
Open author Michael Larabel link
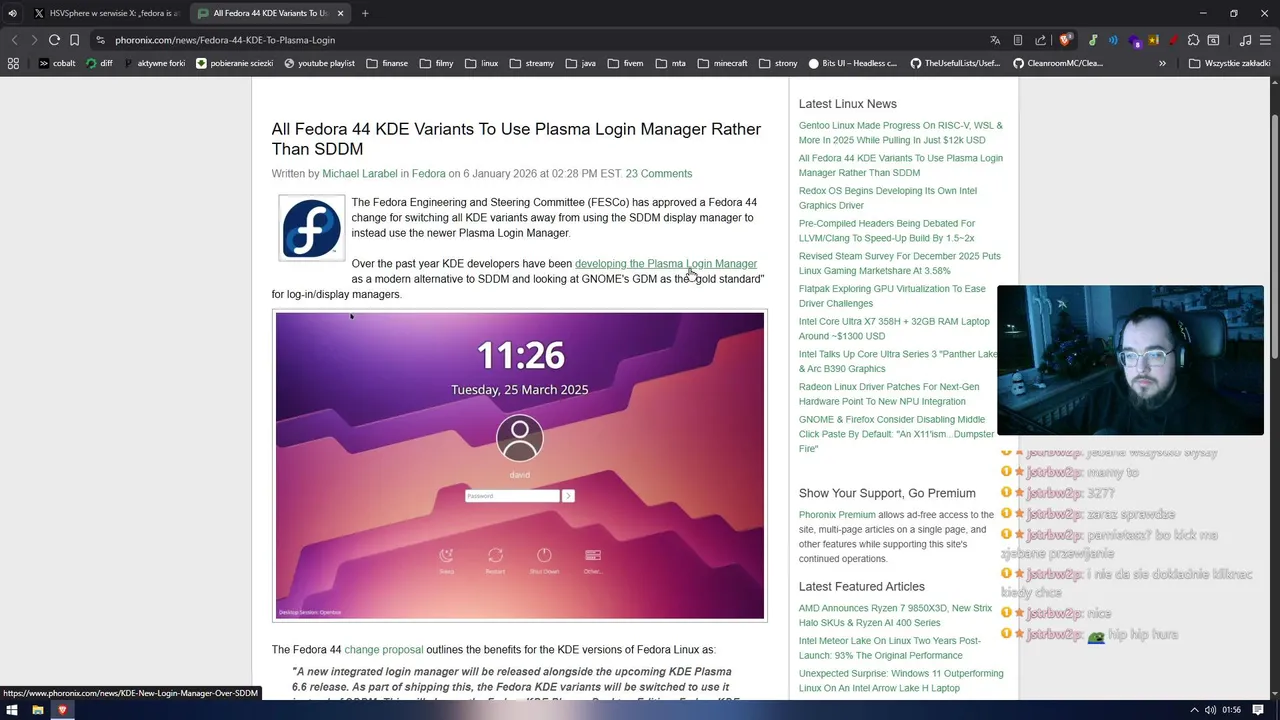point(360,174)
